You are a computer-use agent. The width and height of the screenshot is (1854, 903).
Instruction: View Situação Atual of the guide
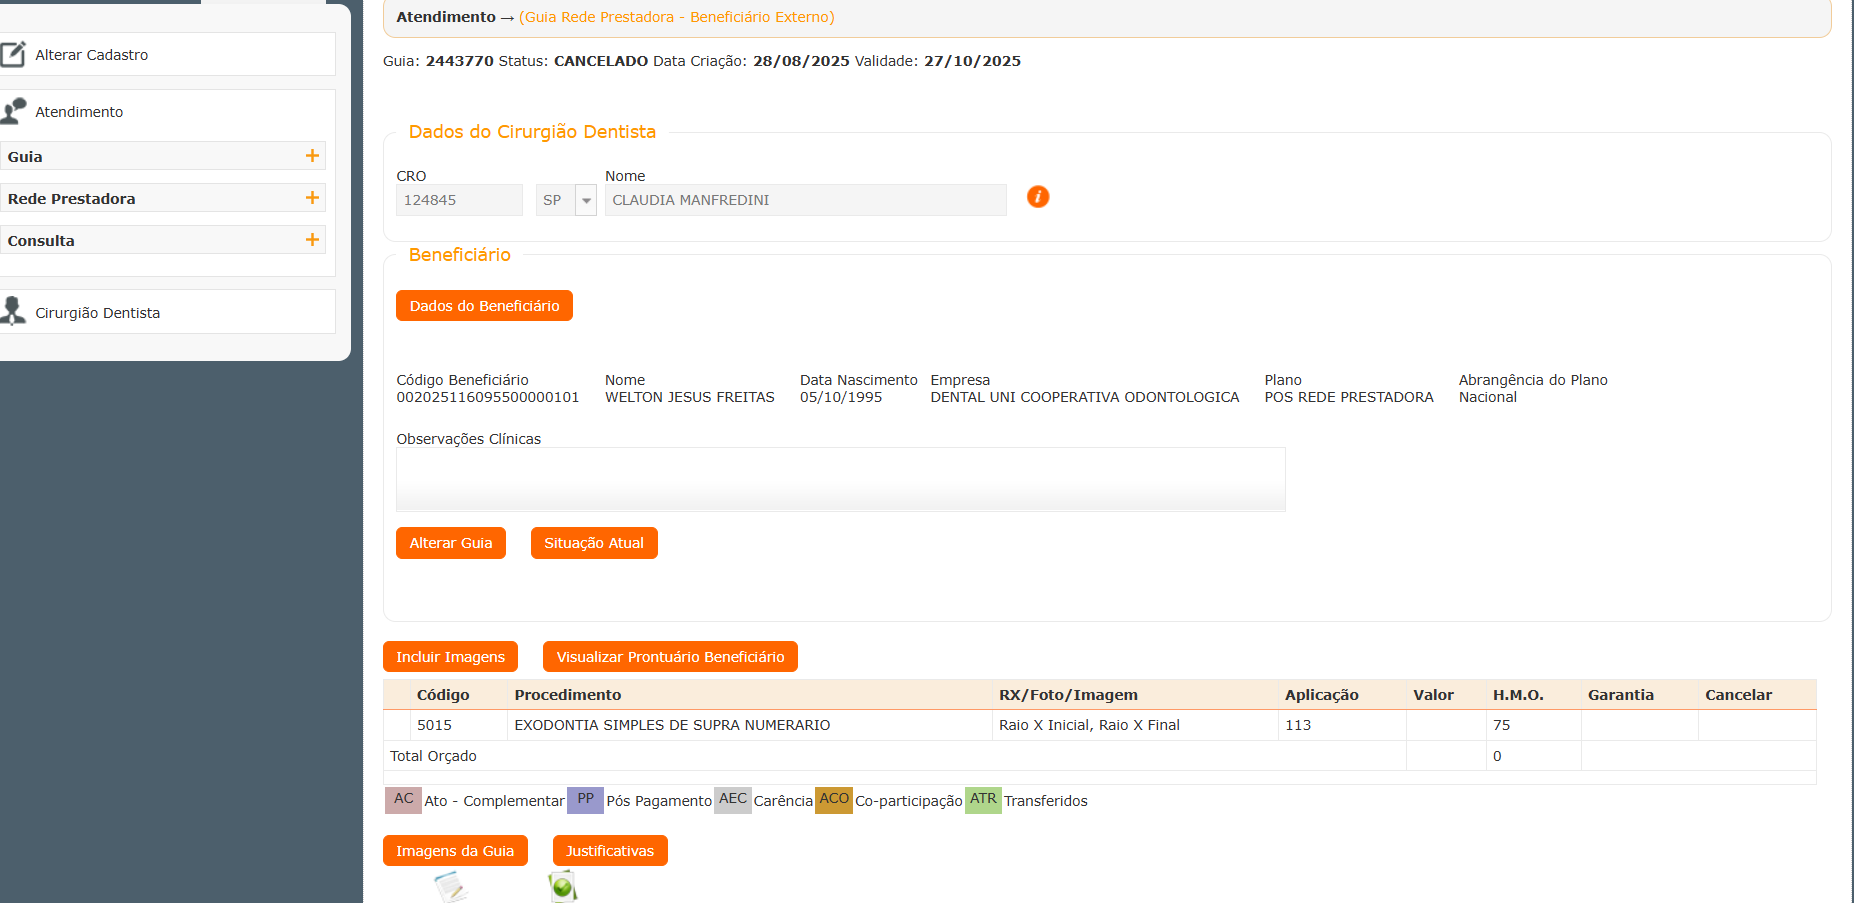tap(593, 543)
